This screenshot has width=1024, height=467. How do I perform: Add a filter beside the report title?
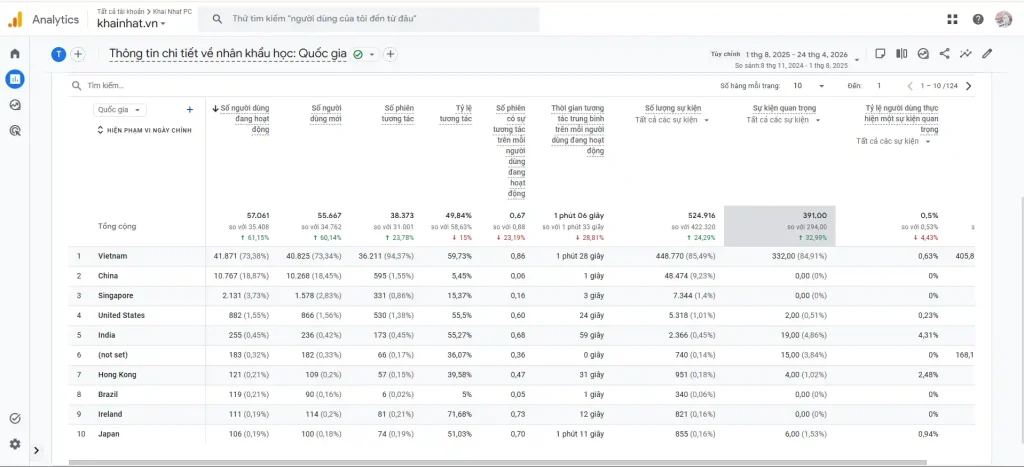390,54
